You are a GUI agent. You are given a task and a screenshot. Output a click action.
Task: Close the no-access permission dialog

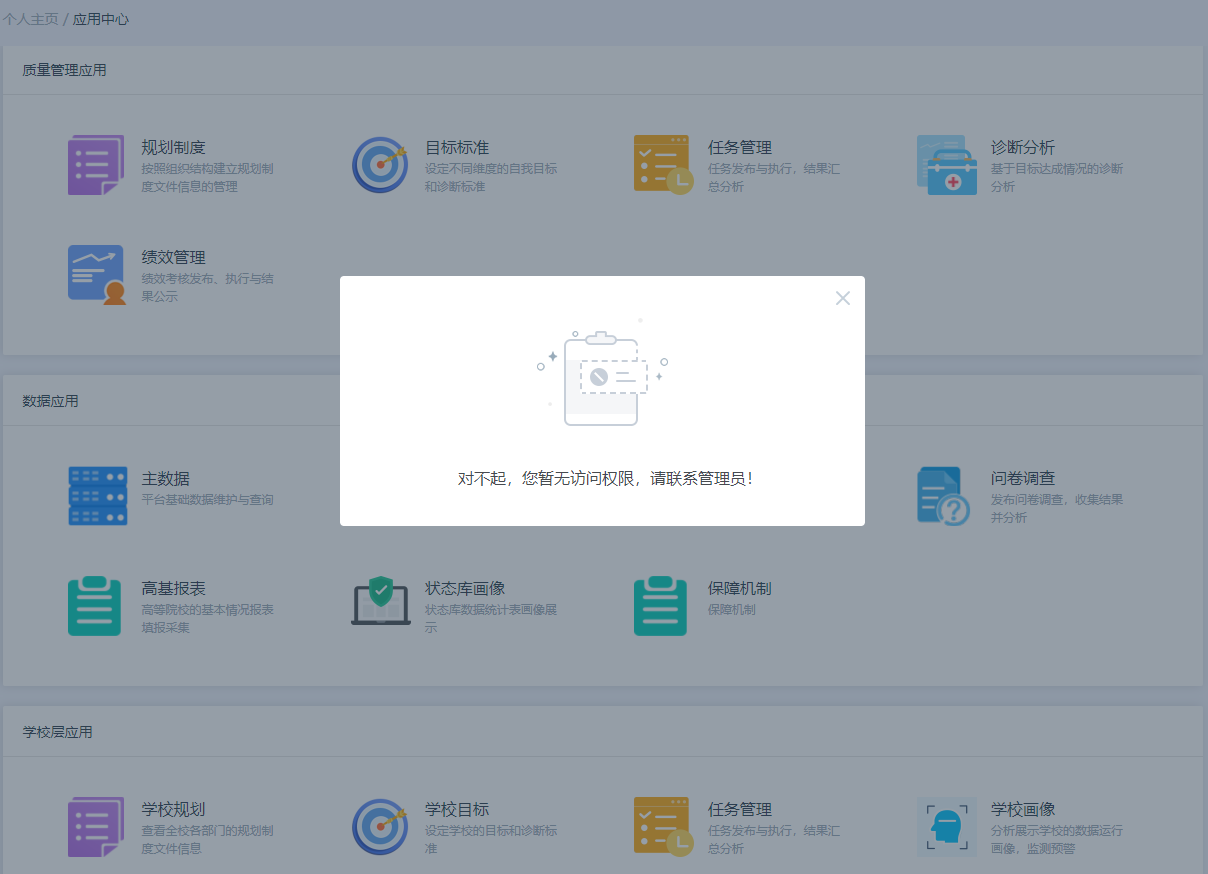click(842, 298)
